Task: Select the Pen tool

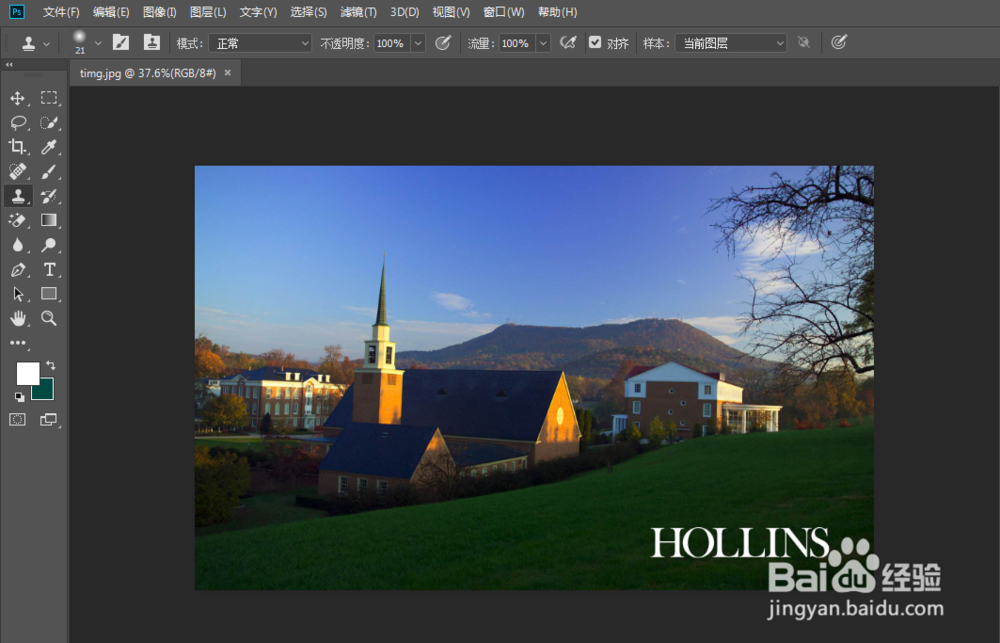Action: click(18, 269)
